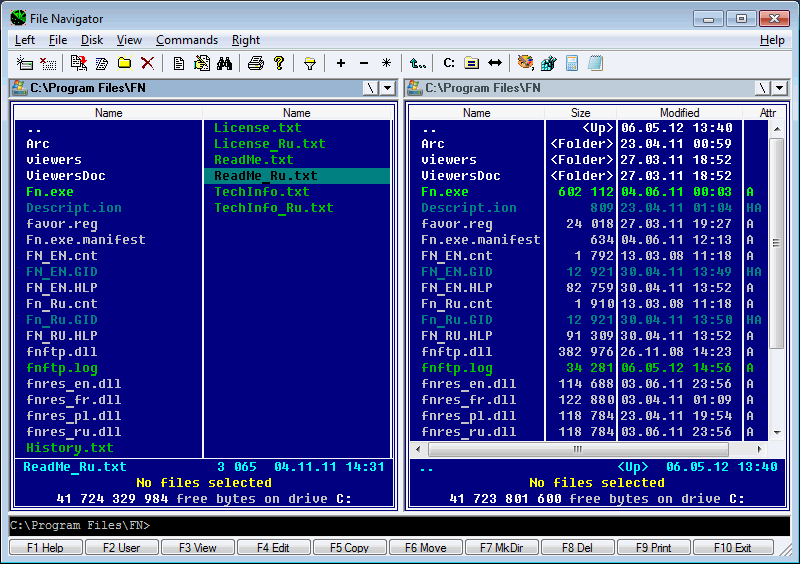Click the F8 Del button
This screenshot has height=564, width=800.
tap(578, 548)
